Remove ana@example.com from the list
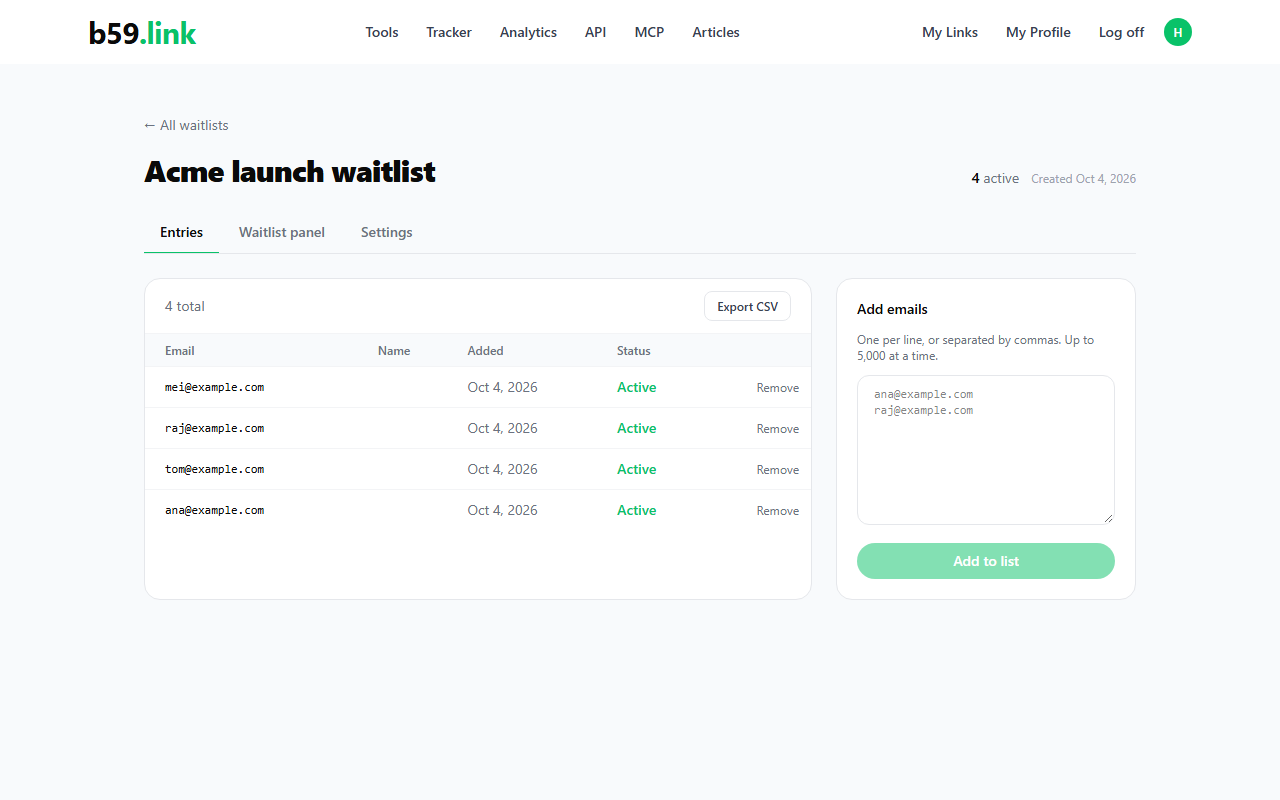Image resolution: width=1280 pixels, height=800 pixels. pos(778,511)
